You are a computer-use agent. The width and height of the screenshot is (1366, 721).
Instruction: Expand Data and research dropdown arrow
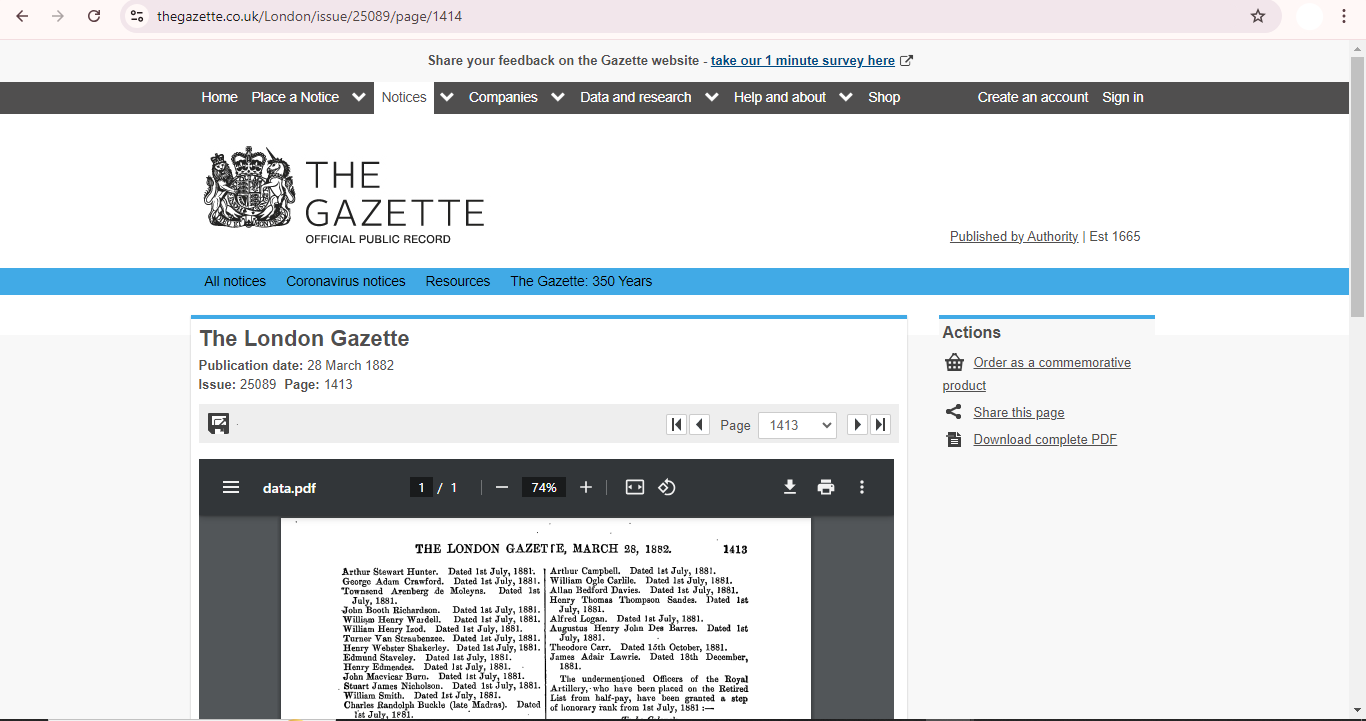(x=711, y=97)
